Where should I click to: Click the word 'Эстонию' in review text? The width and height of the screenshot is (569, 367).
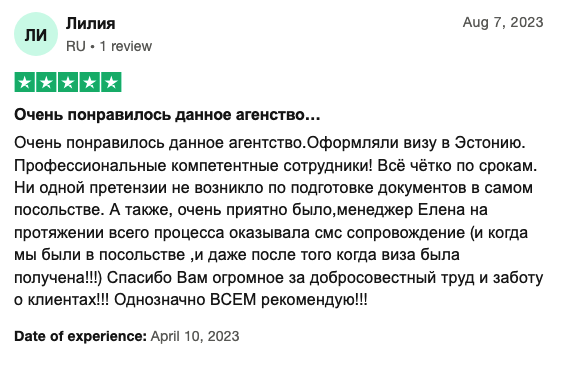click(490, 143)
